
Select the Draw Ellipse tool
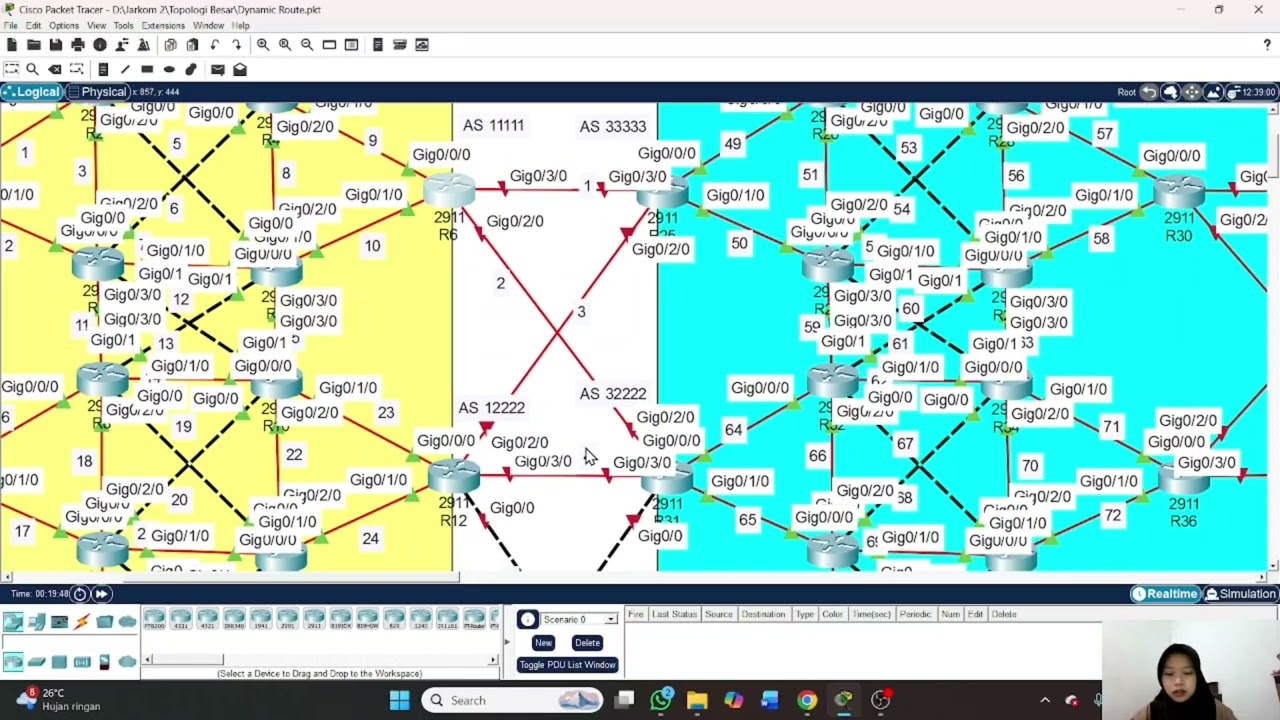tap(169, 69)
